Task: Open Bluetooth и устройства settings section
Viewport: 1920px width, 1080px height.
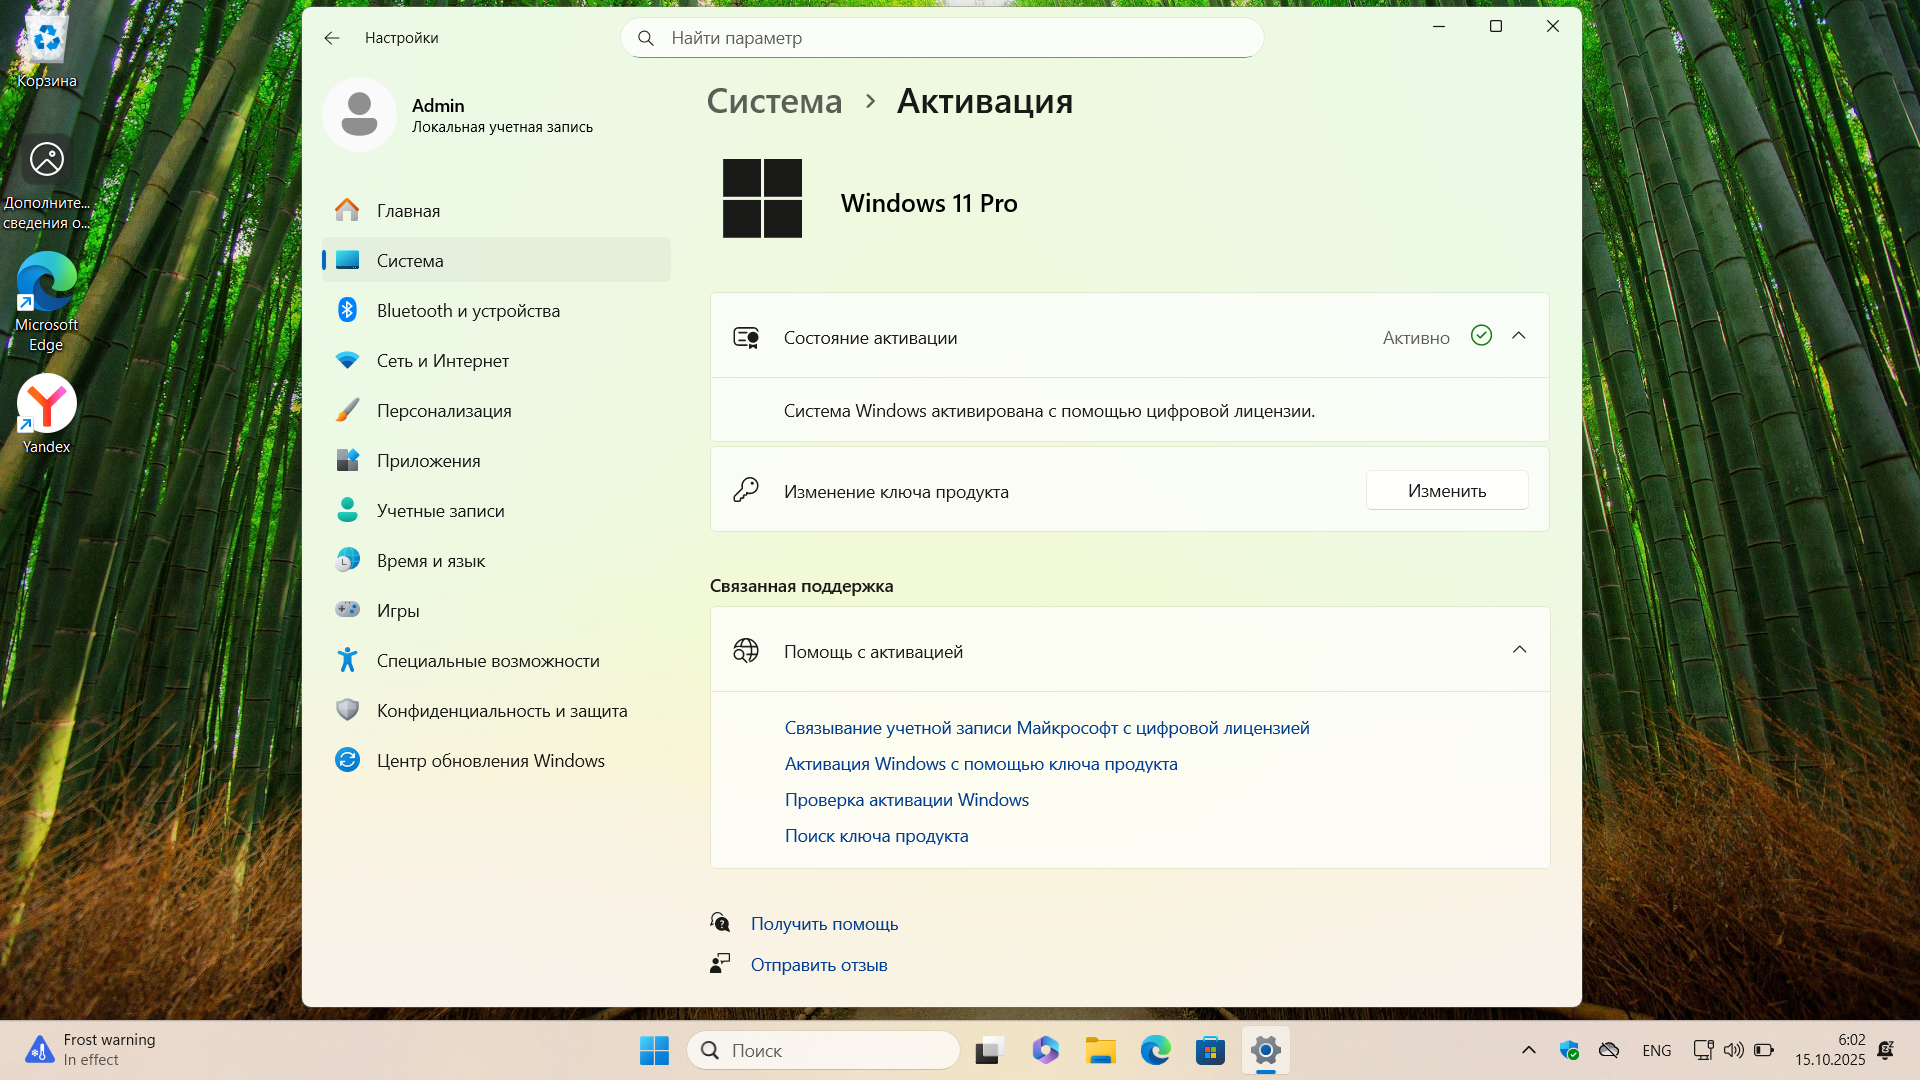Action: point(467,311)
